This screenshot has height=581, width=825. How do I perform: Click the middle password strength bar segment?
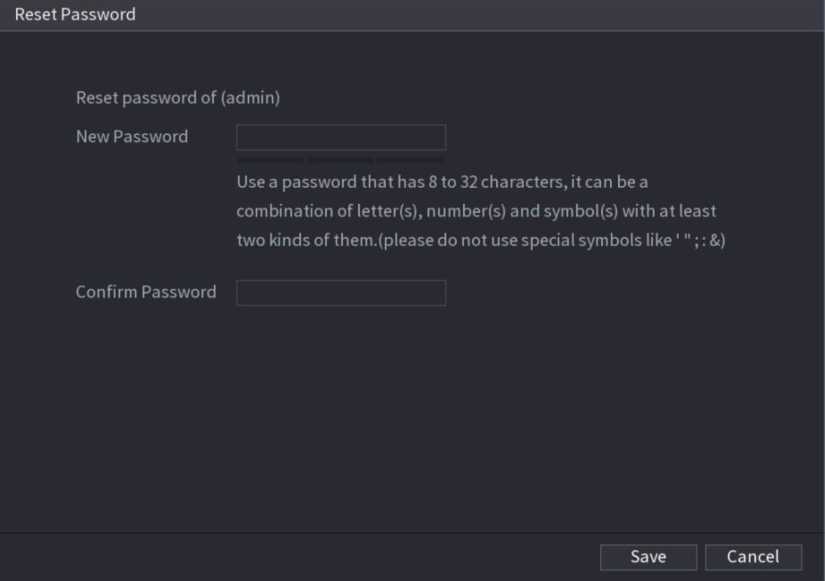click(340, 158)
